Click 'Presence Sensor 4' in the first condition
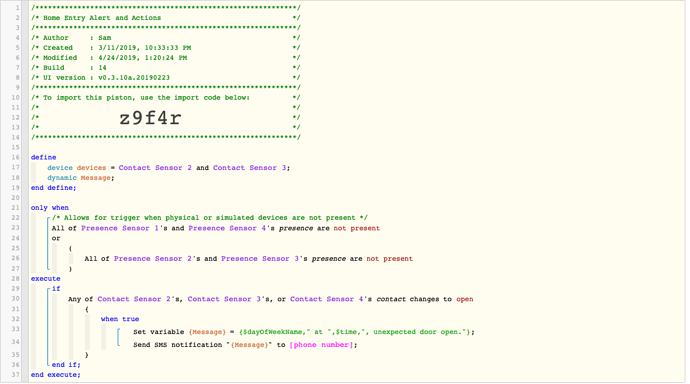 point(227,228)
